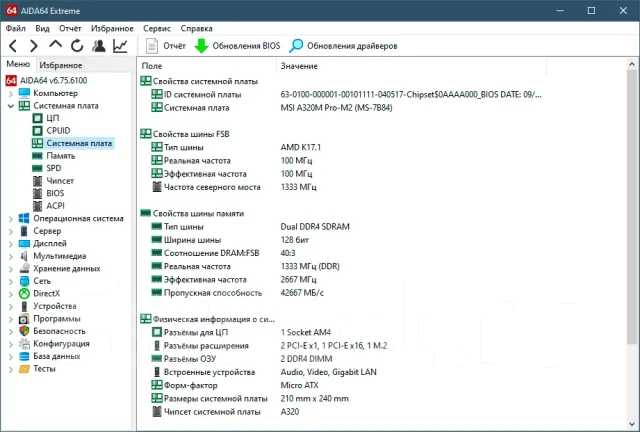Expand the DirectX tree node
This screenshot has width=640, height=432.
click(x=11, y=294)
